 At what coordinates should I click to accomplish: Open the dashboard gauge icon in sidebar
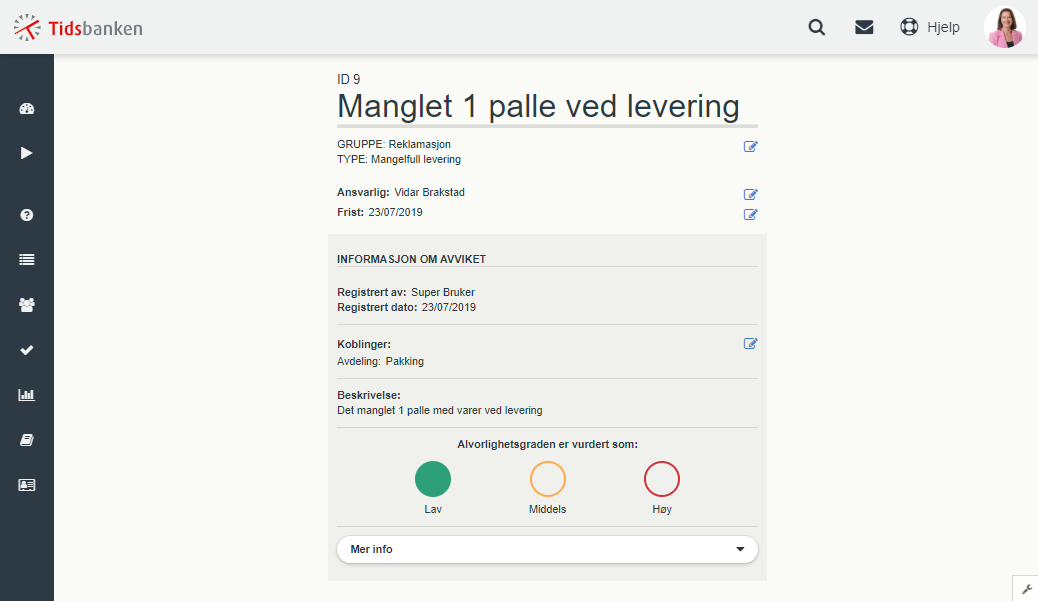26,109
